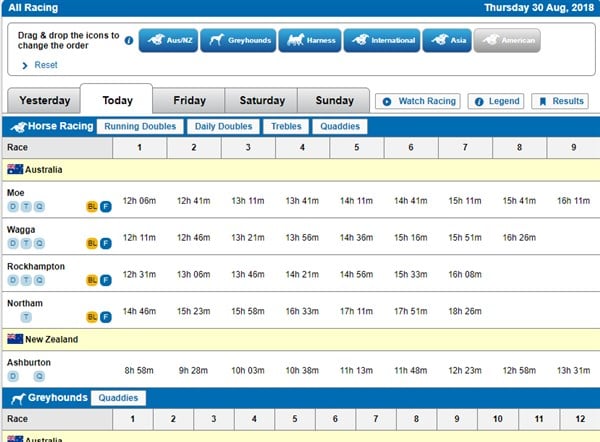The image size is (600, 442).
Task: Click the Moe F icon
Action: (106, 207)
